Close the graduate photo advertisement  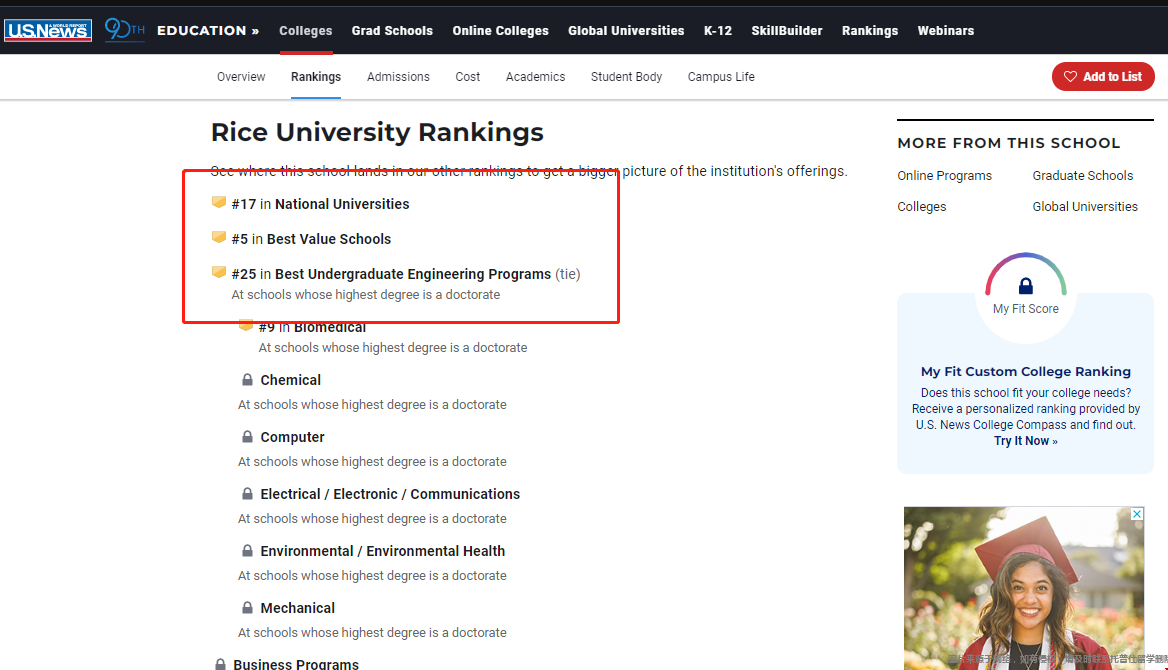point(1137,514)
